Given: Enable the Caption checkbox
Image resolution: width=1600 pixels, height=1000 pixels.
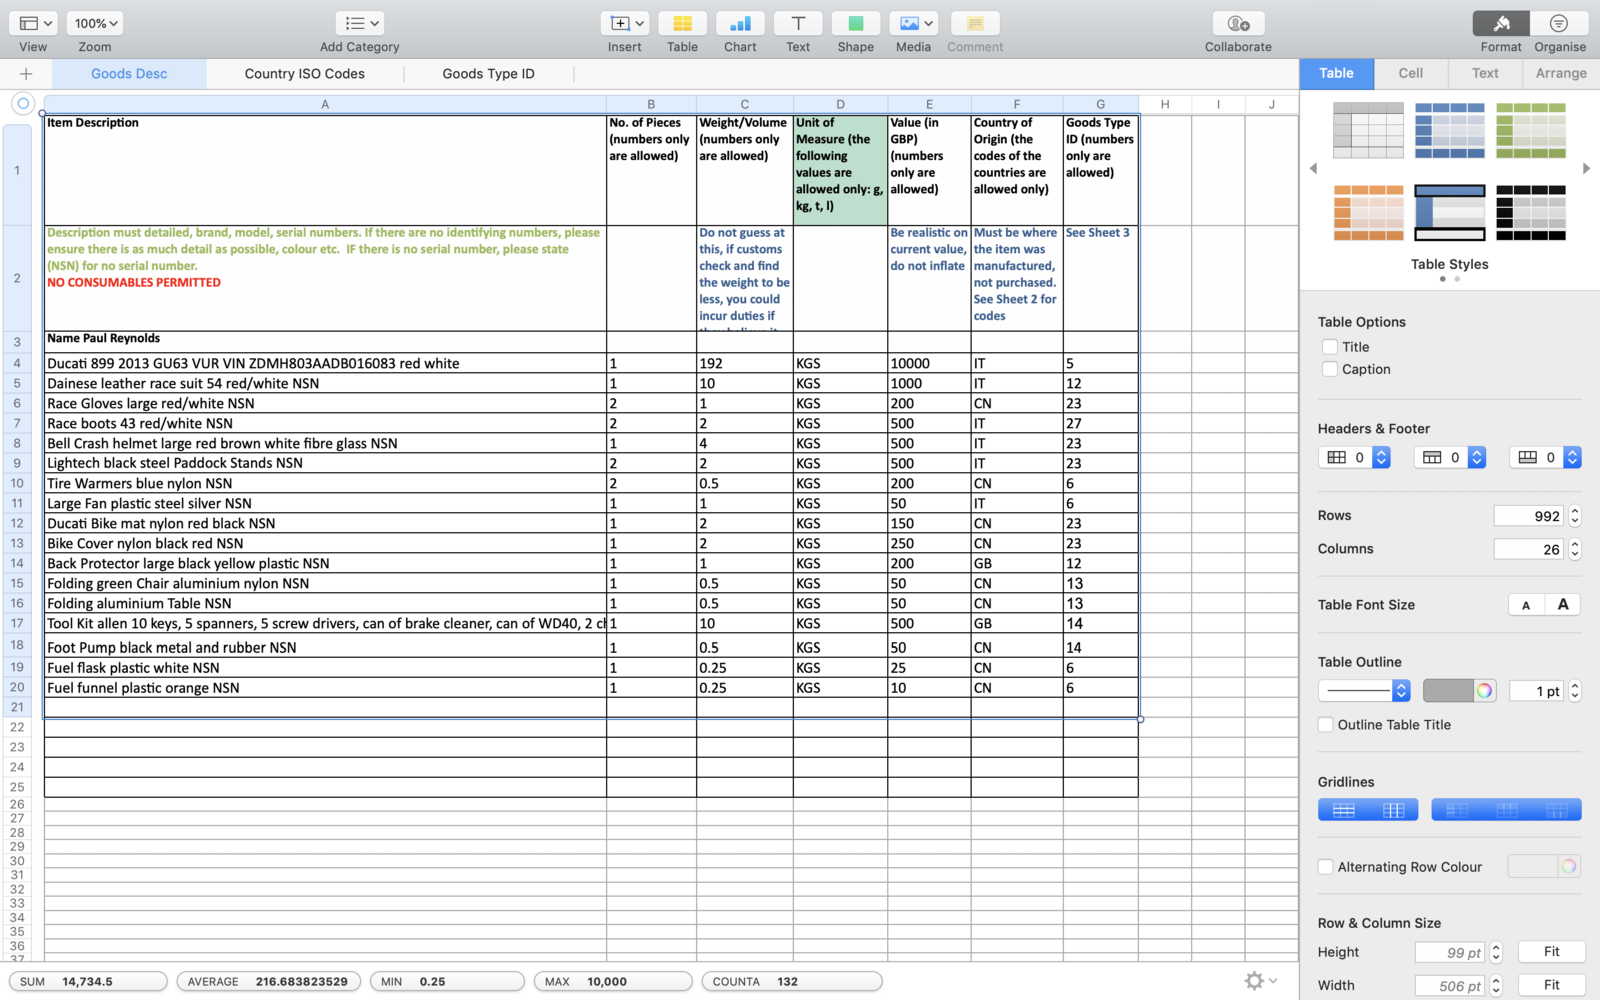Looking at the screenshot, I should pyautogui.click(x=1330, y=369).
